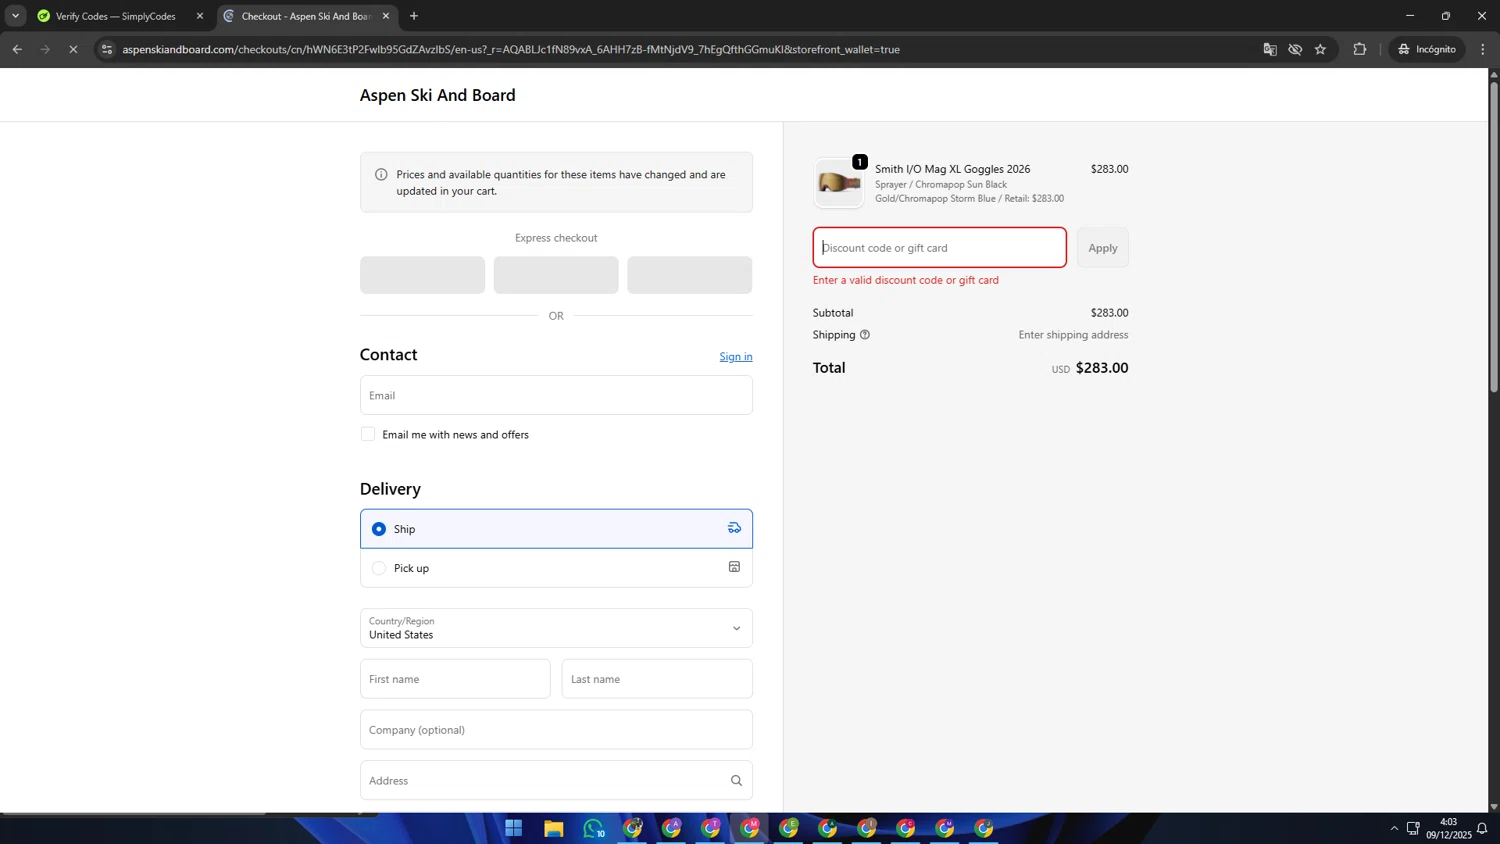Click the Total $283.00 amount
Screen dimensions: 1500x844
1102,368
